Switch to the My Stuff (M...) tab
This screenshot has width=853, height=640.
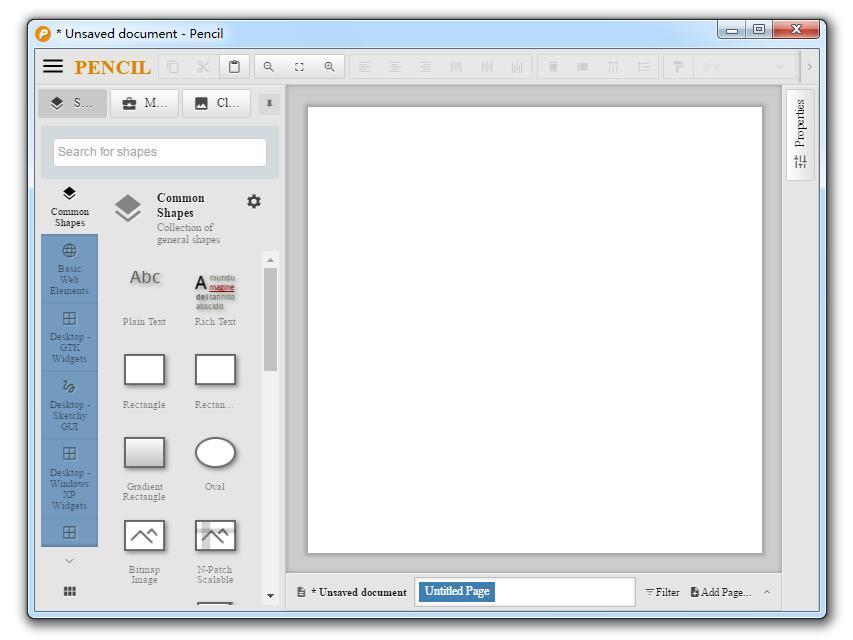tap(144, 103)
